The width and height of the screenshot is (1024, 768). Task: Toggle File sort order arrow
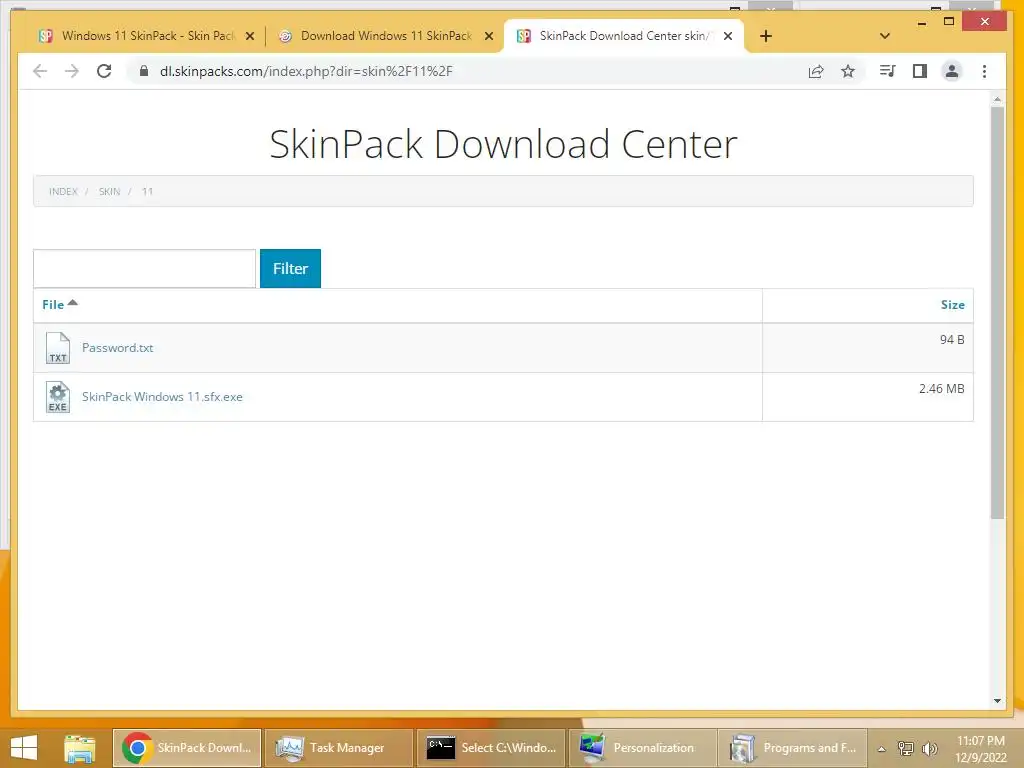(x=72, y=302)
